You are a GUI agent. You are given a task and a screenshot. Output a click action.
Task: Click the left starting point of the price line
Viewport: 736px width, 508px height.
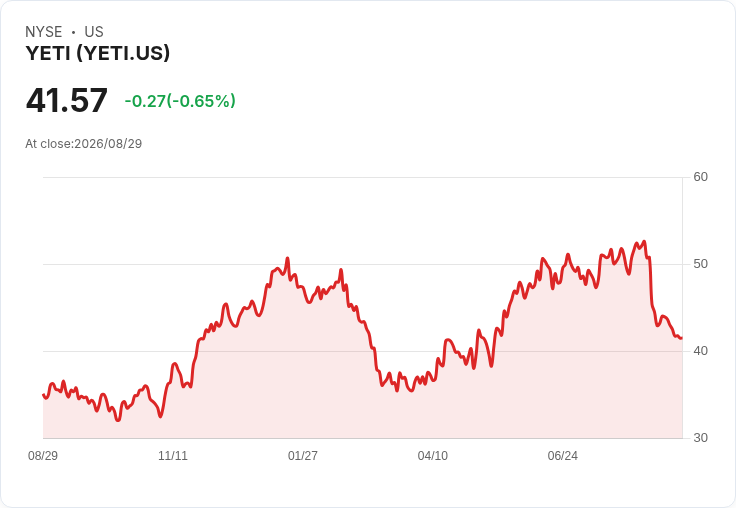(43, 394)
